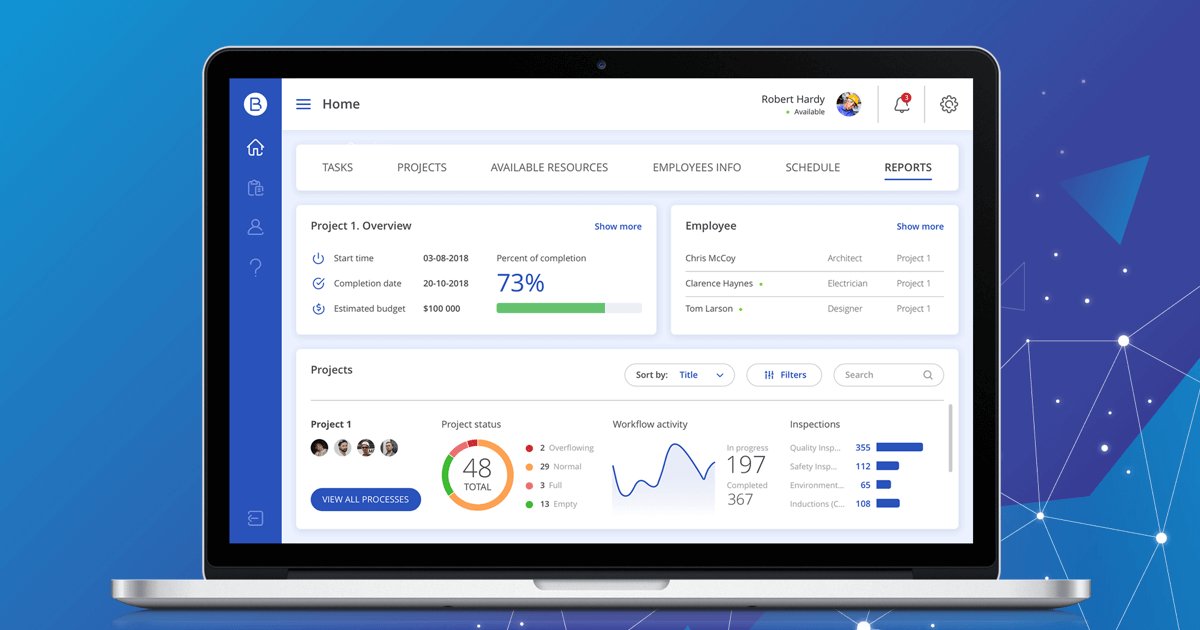This screenshot has height=630, width=1200.
Task: Select employee Clarence Haynes
Action: tap(814, 283)
